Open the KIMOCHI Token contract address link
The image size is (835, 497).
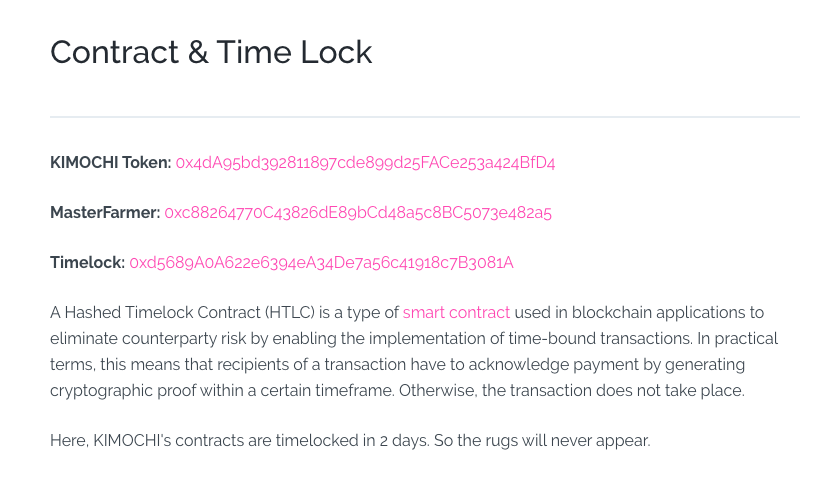tap(365, 162)
